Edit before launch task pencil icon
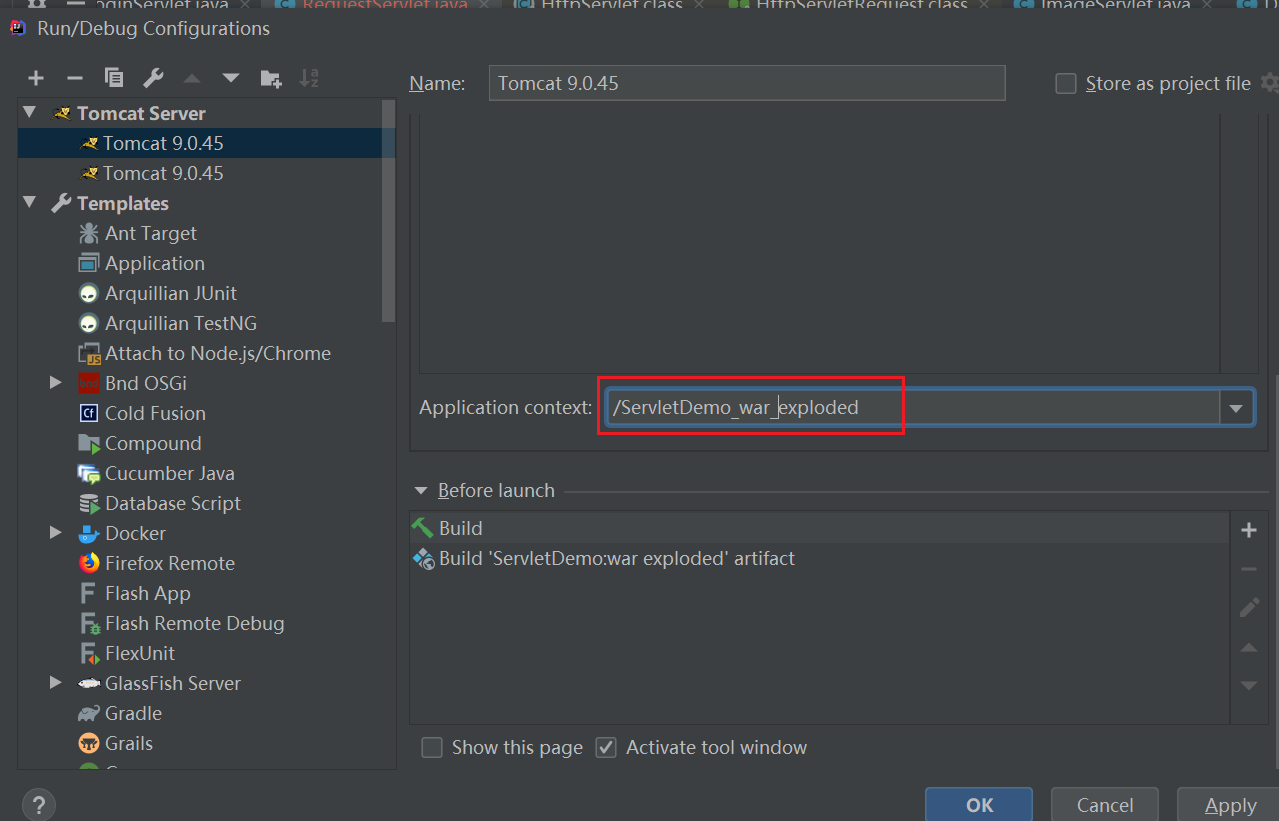The height and width of the screenshot is (821, 1279). click(1249, 607)
